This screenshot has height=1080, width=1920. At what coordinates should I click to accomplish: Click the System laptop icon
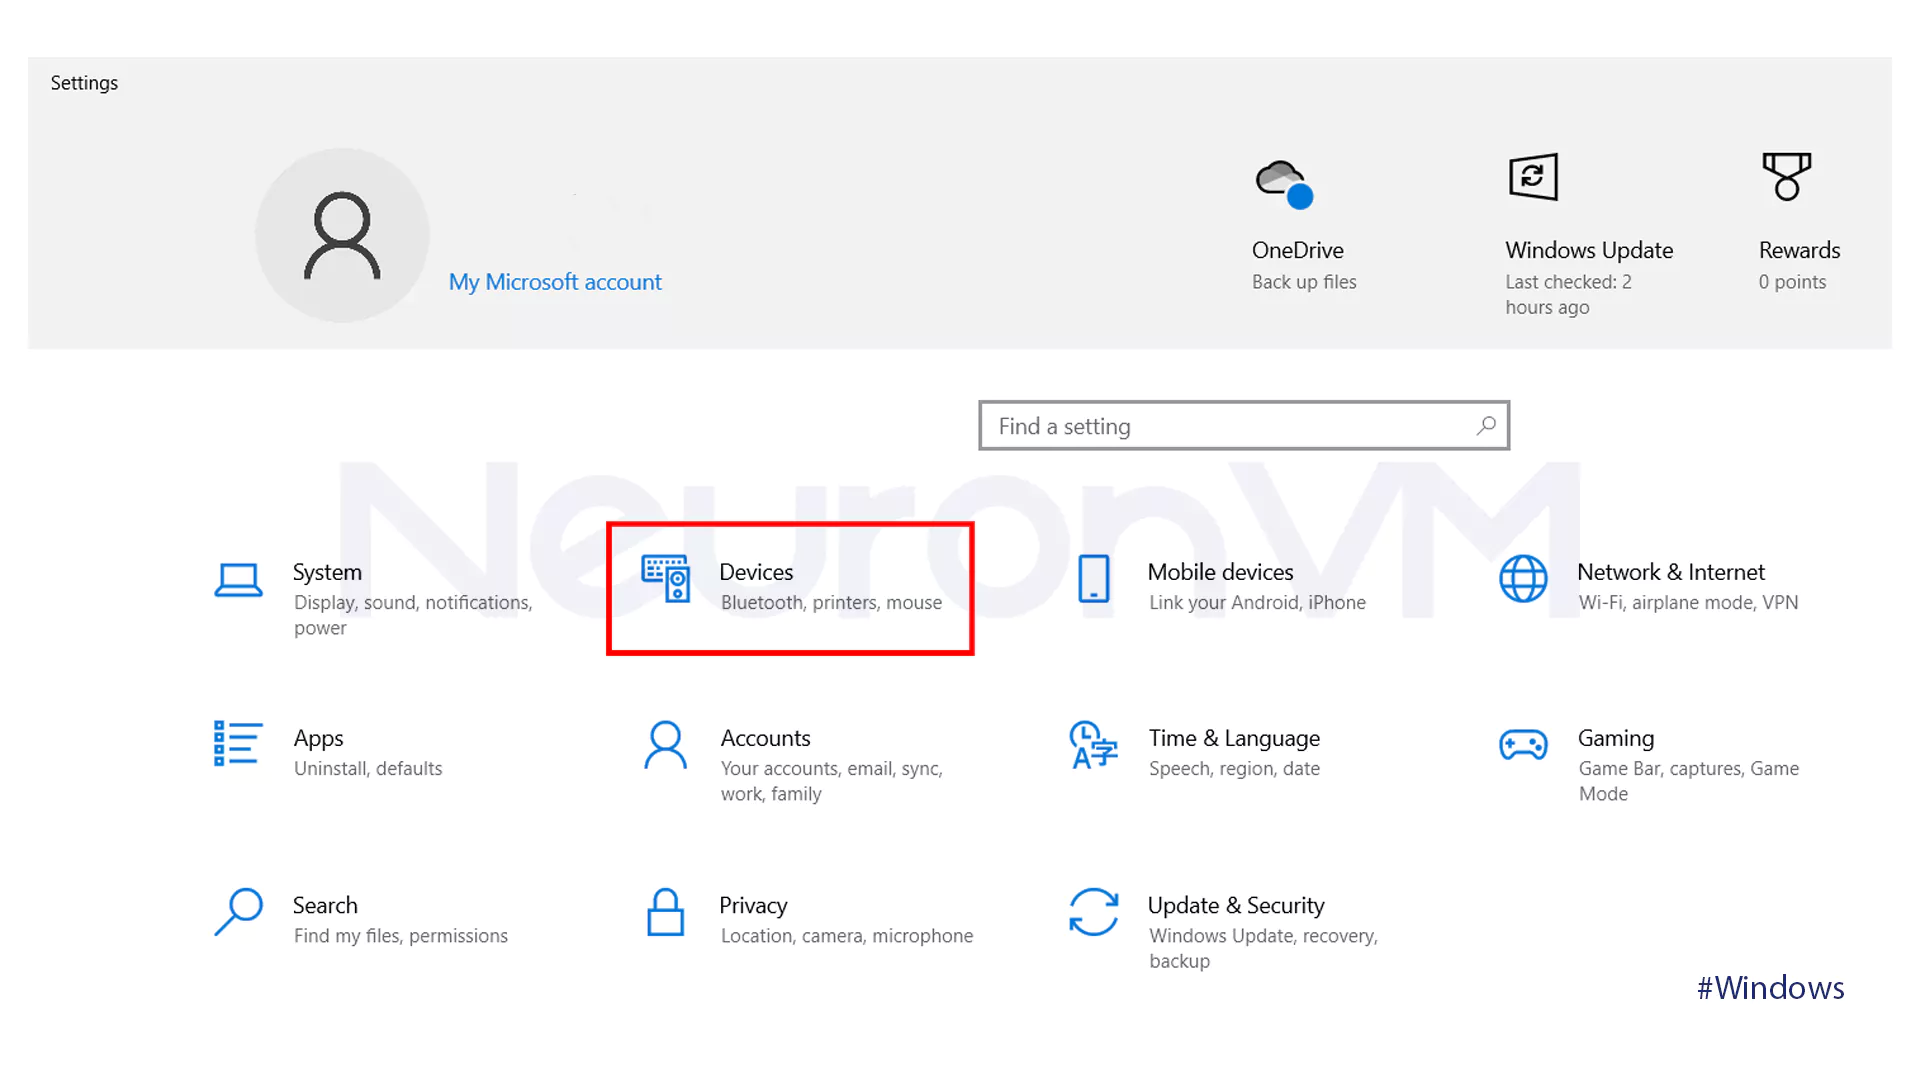click(x=238, y=580)
